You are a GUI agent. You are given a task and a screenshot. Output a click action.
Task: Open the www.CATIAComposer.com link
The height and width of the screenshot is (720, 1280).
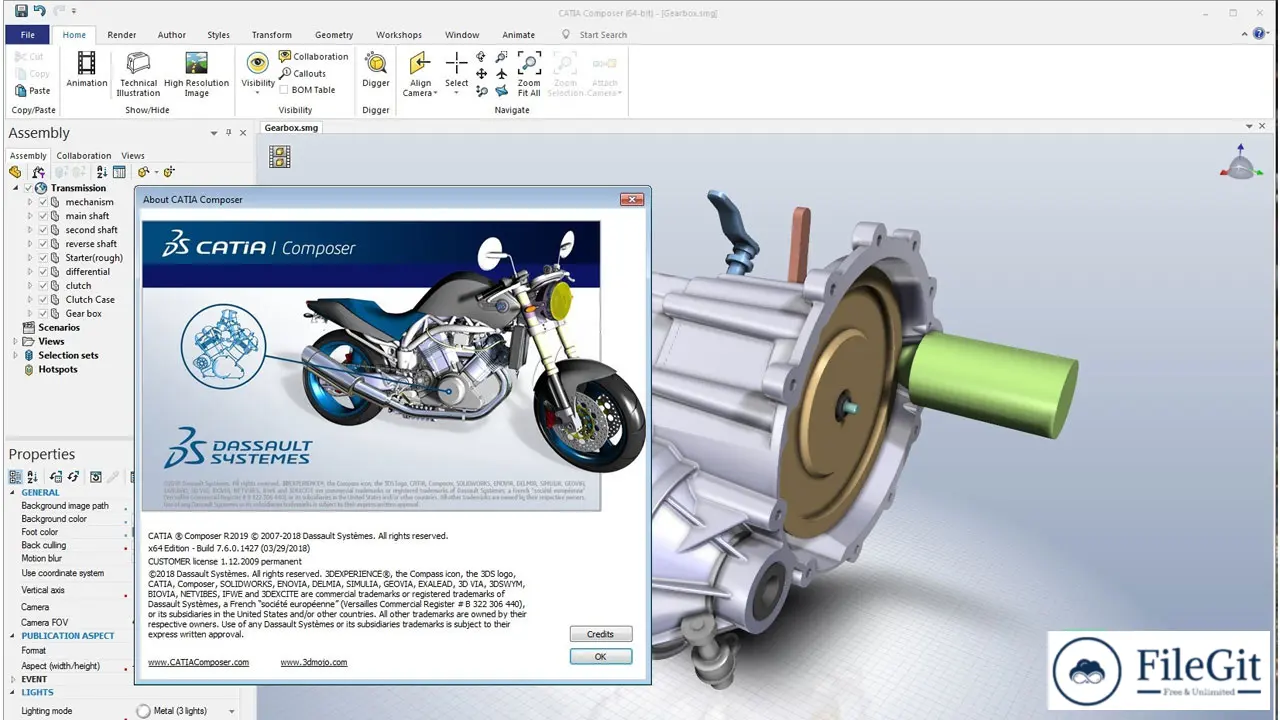point(198,662)
